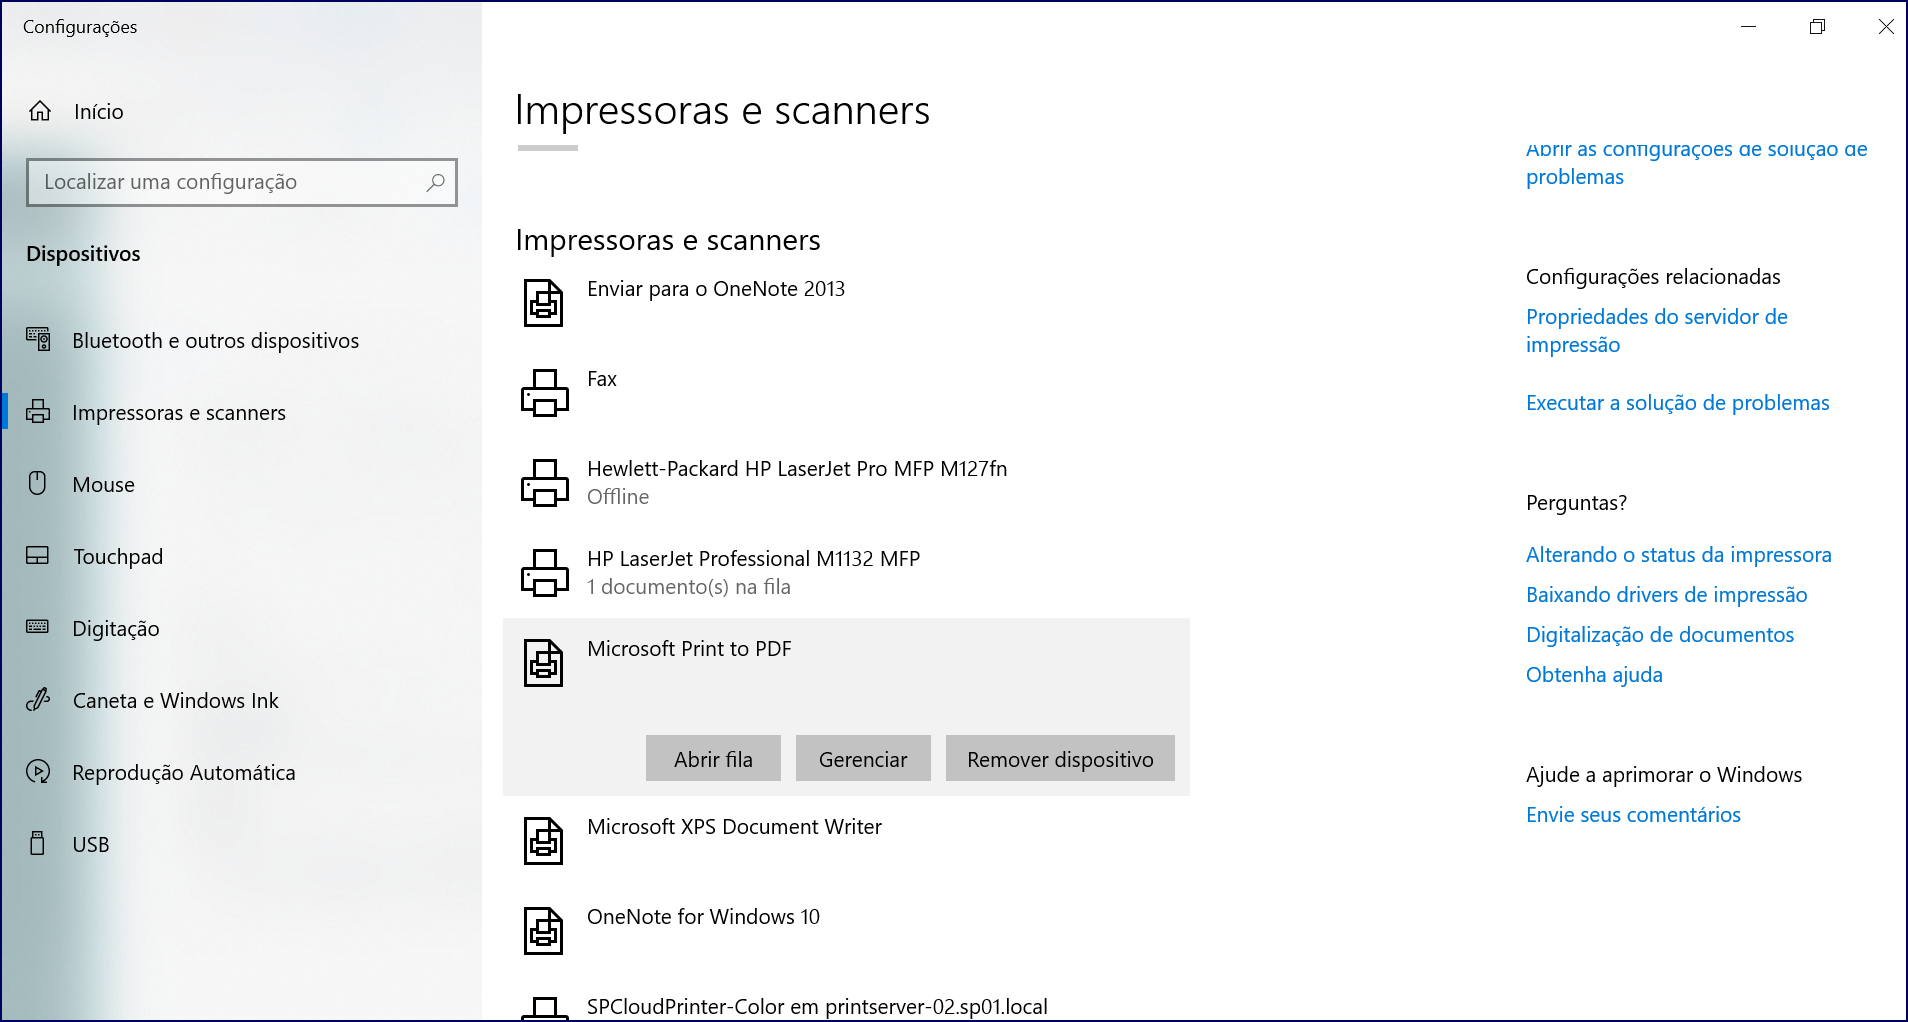Open Digitalização de documentos help link
This screenshot has height=1022, width=1908.
pyautogui.click(x=1659, y=635)
